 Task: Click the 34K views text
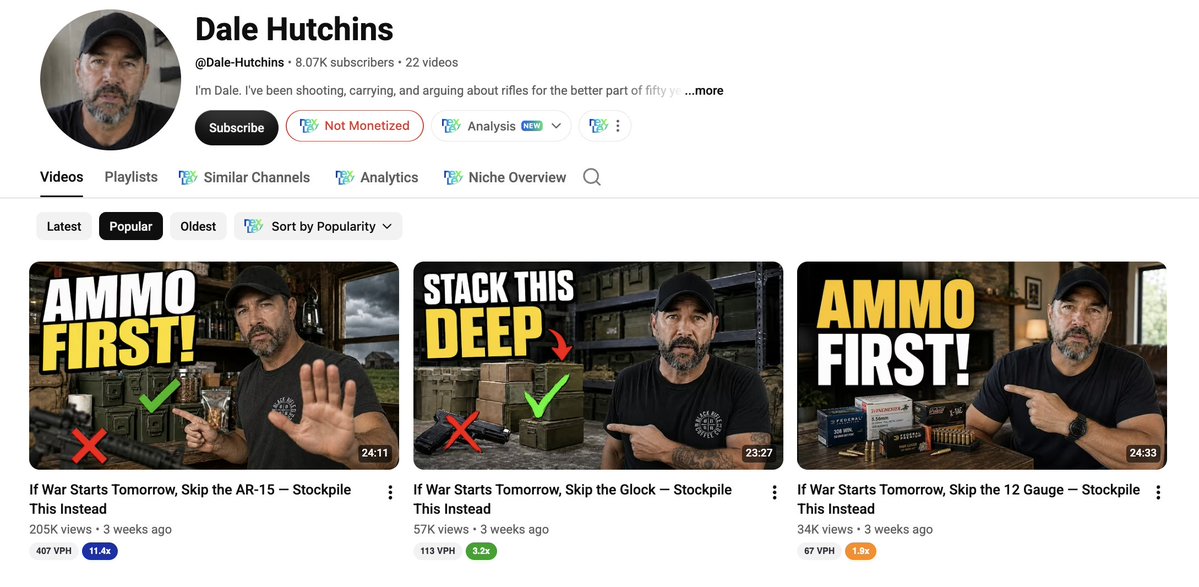(825, 529)
